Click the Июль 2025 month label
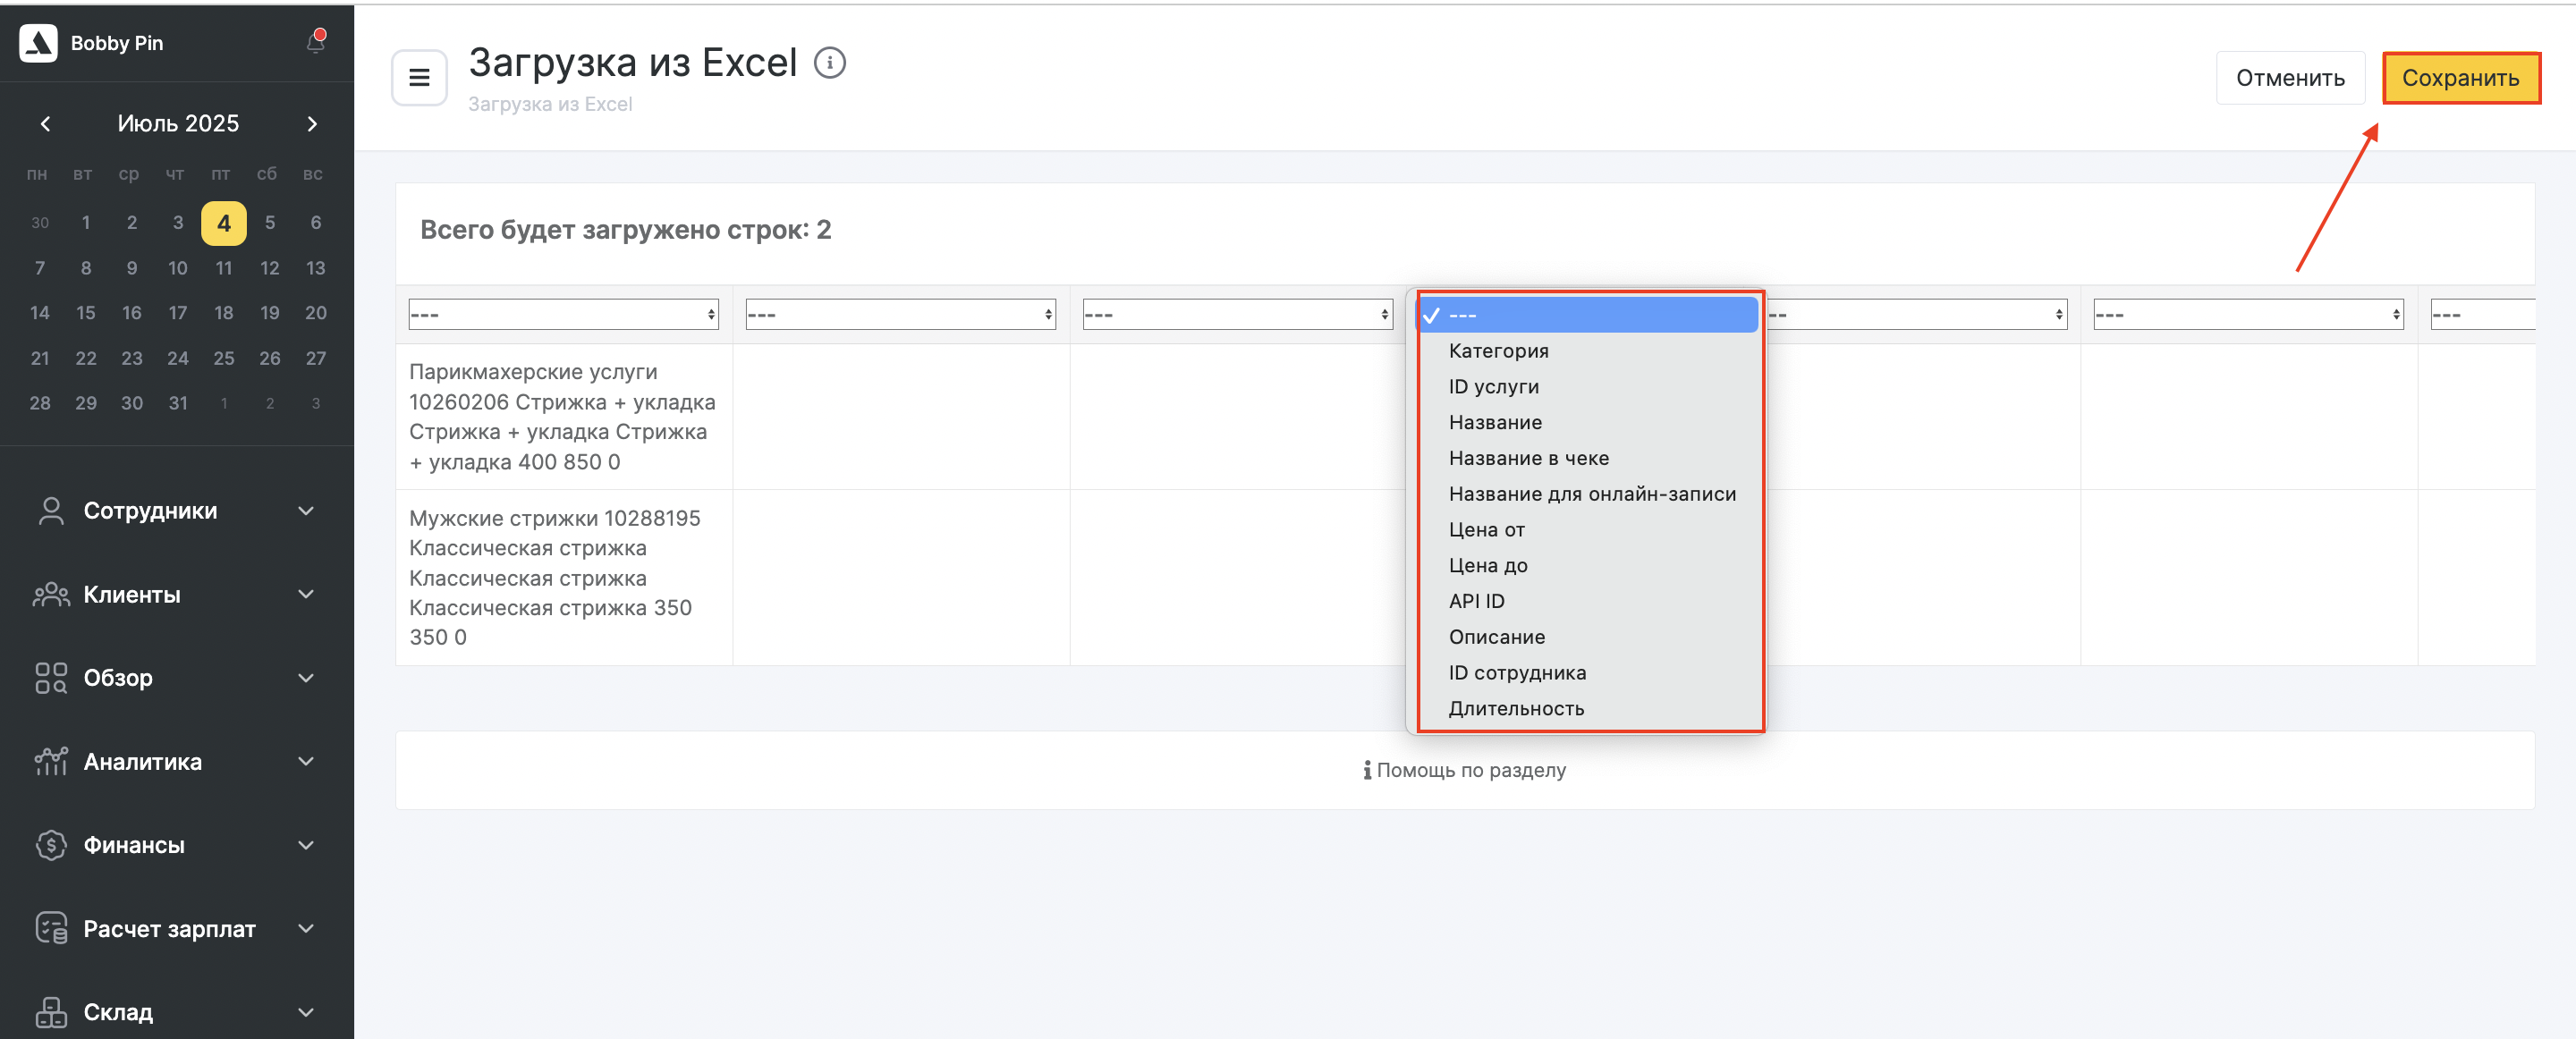This screenshot has height=1039, width=2576. (x=178, y=124)
